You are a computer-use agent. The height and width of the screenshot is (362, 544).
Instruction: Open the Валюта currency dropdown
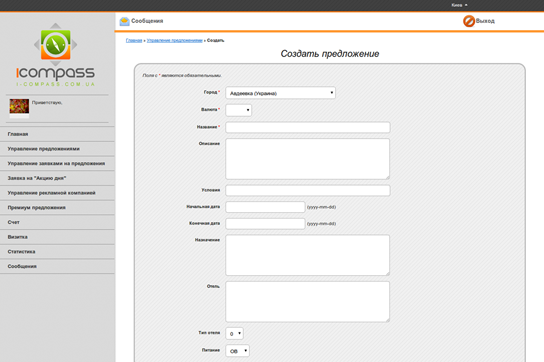pos(238,110)
